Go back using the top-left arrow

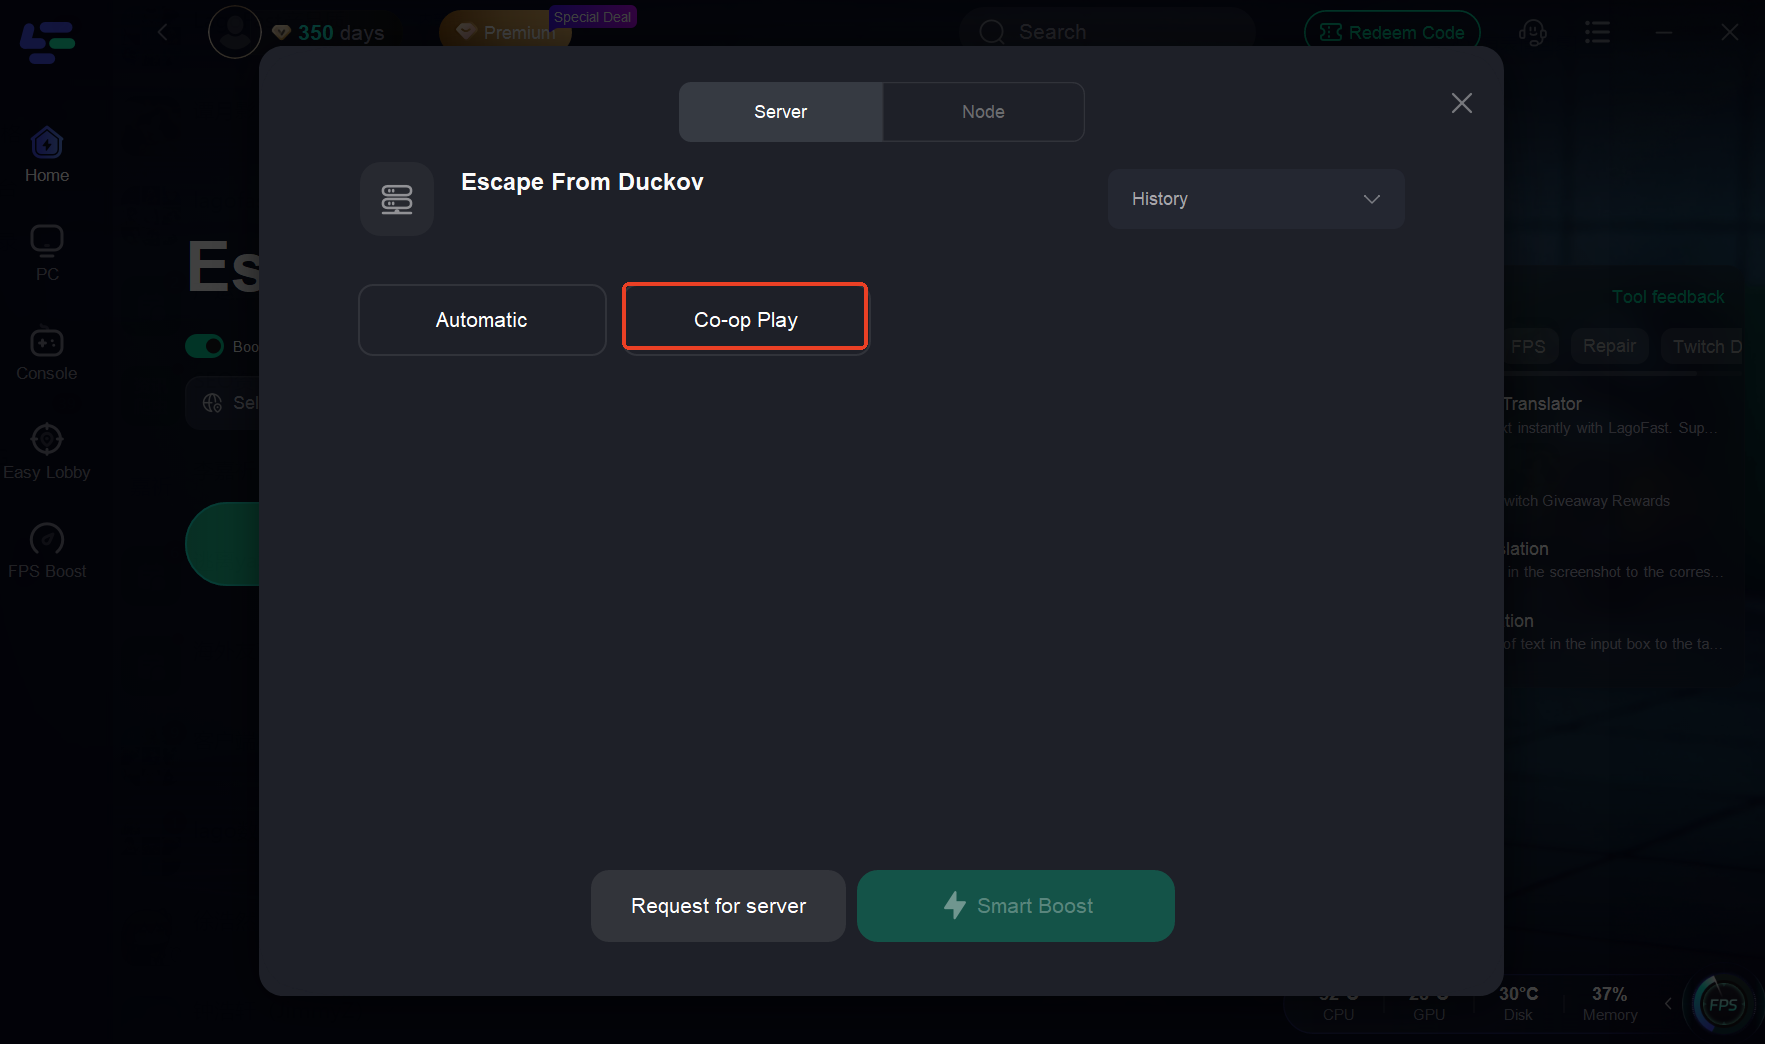click(x=163, y=32)
